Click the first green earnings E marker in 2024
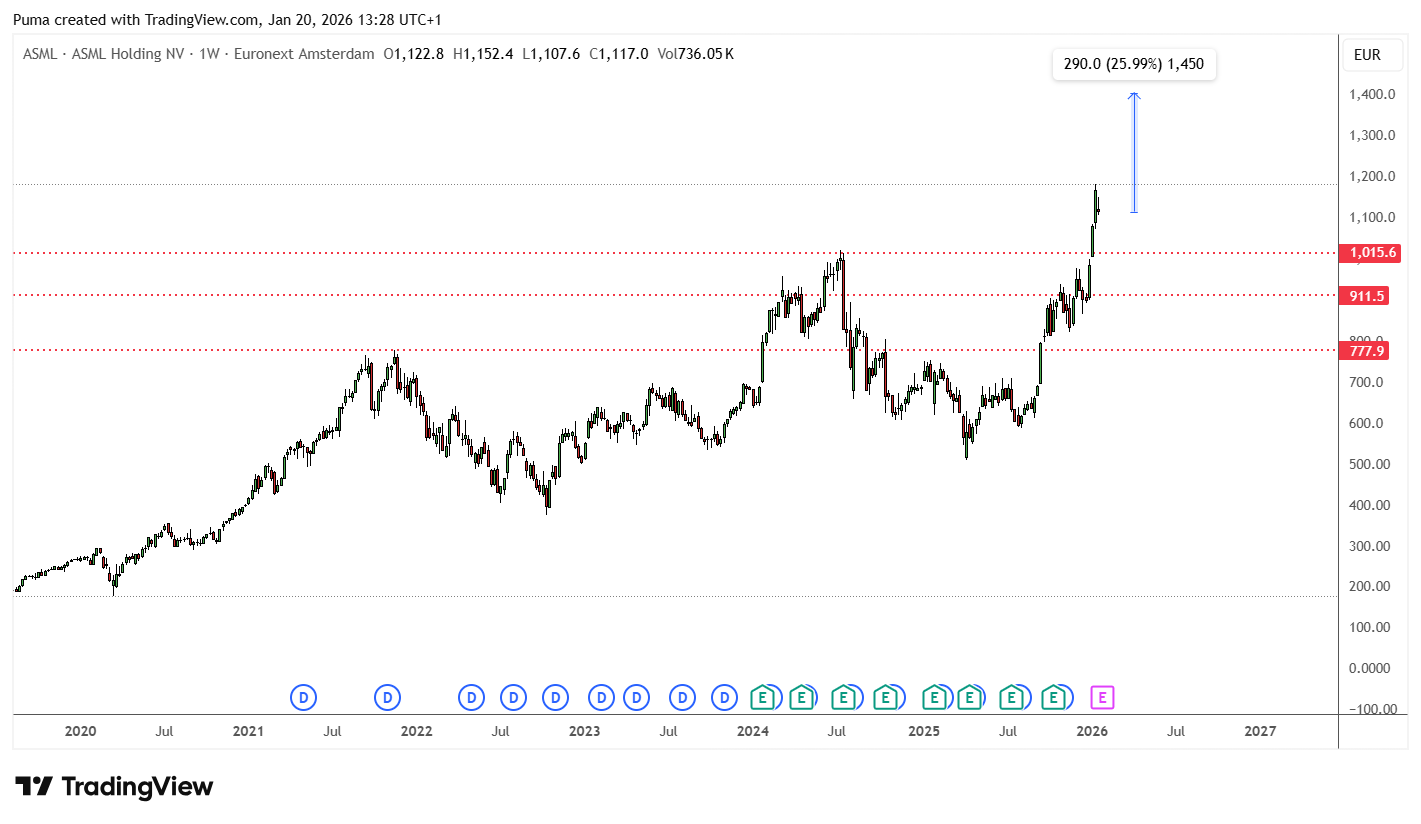This screenshot has width=1421, height=824. (763, 697)
